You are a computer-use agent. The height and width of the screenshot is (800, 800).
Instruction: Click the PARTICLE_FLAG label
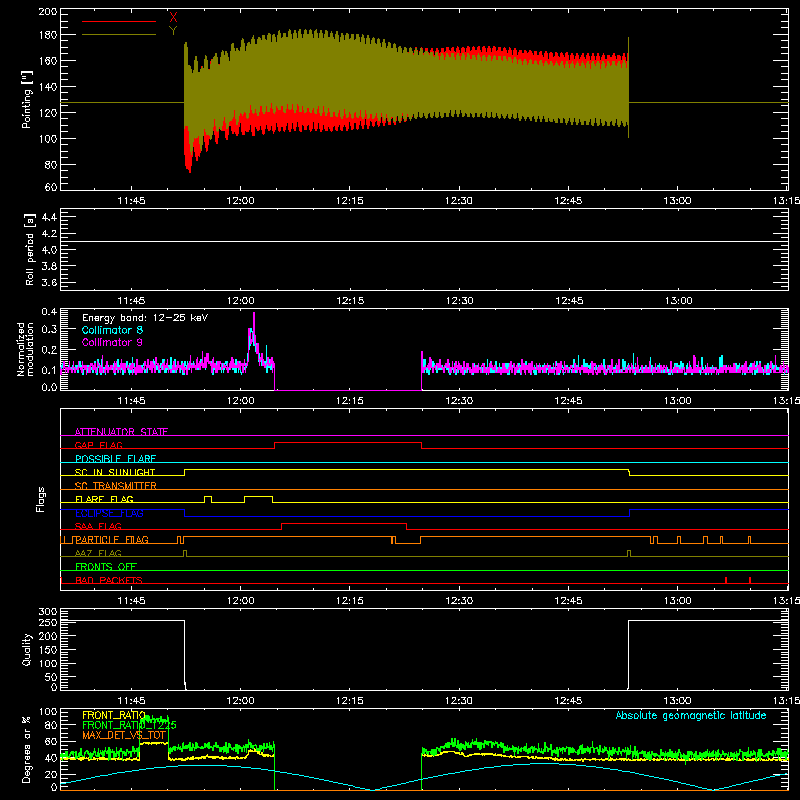click(x=112, y=540)
